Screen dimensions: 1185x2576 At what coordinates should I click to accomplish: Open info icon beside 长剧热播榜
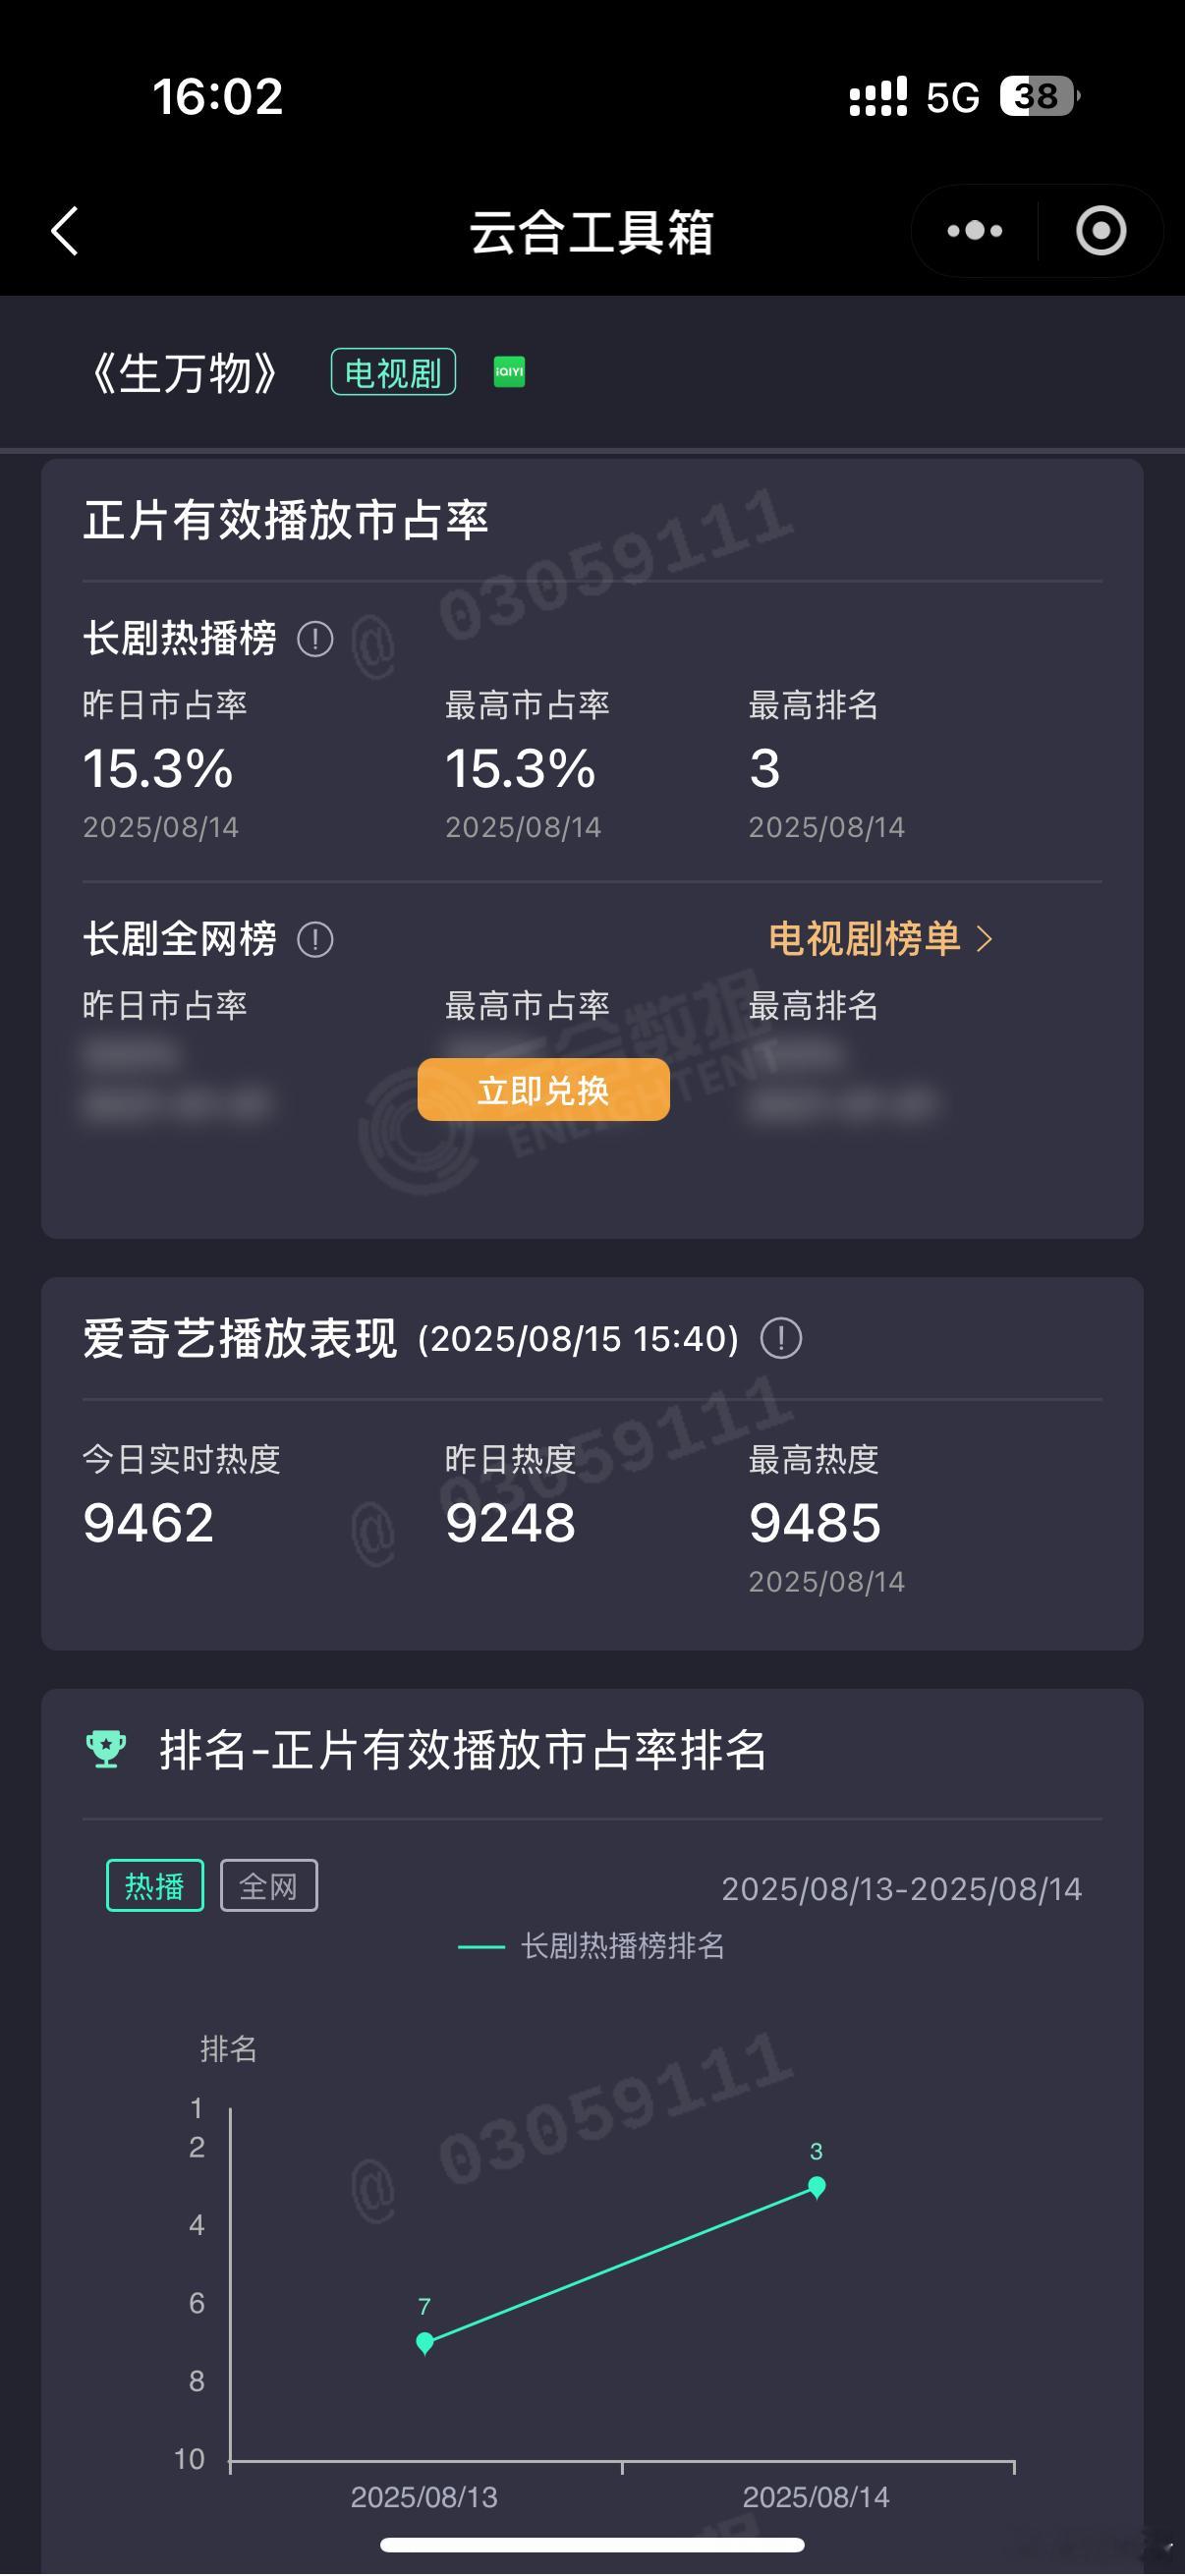[x=315, y=638]
